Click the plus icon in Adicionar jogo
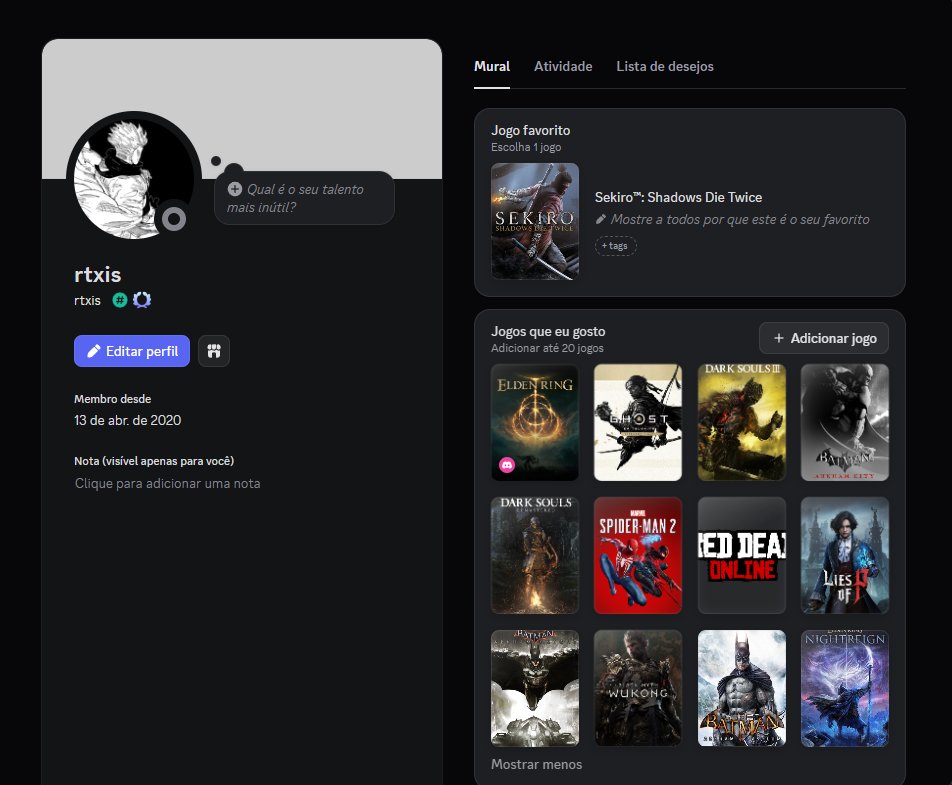The width and height of the screenshot is (952, 785). pyautogui.click(x=778, y=338)
